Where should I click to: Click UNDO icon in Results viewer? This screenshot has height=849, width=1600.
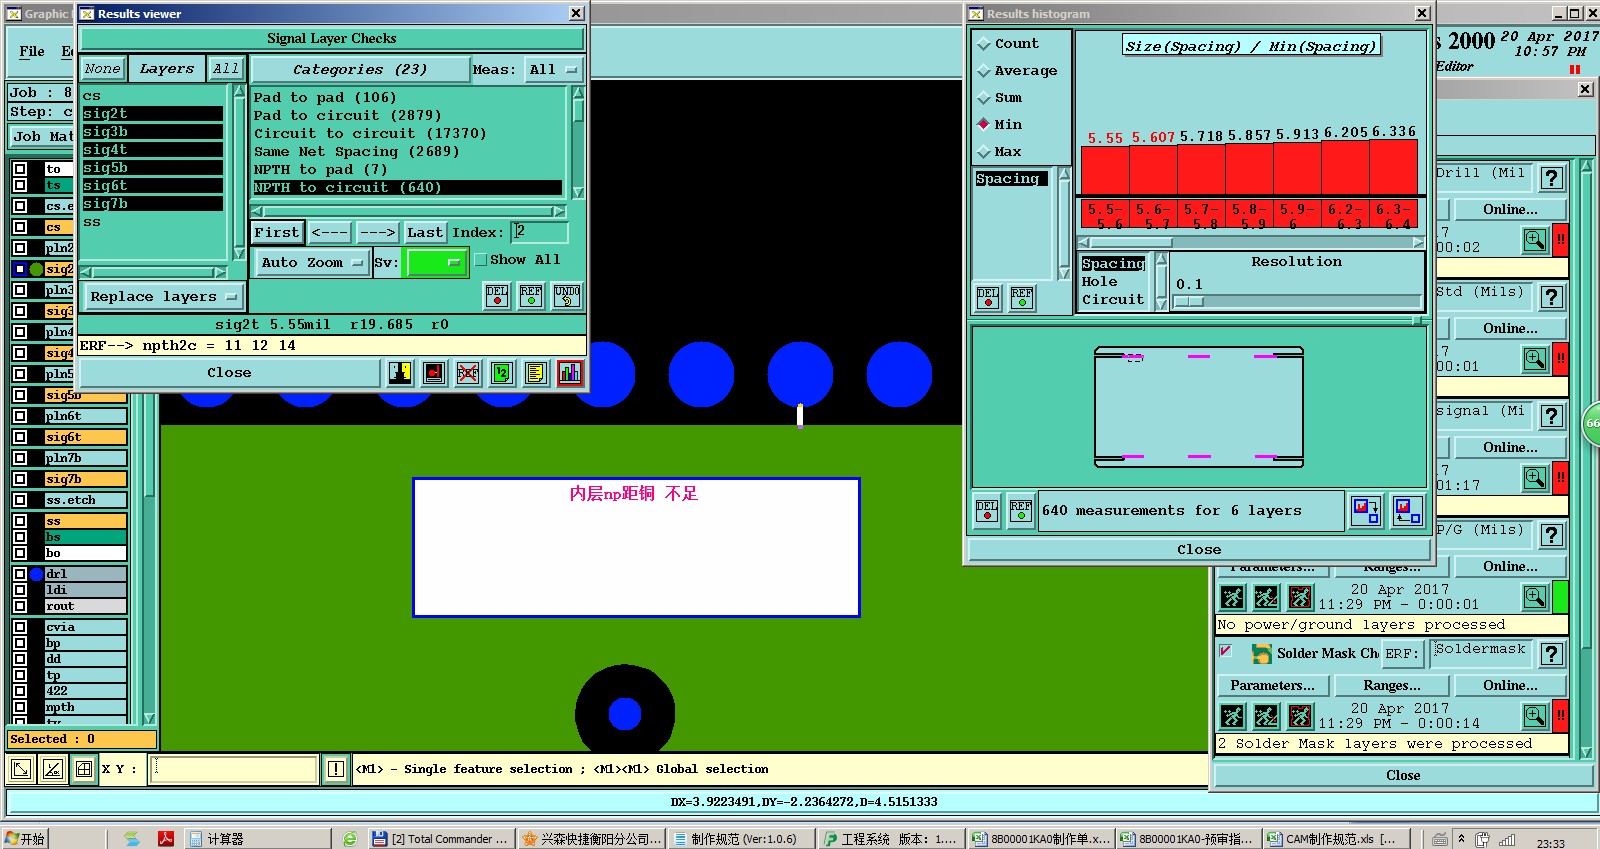coord(566,296)
